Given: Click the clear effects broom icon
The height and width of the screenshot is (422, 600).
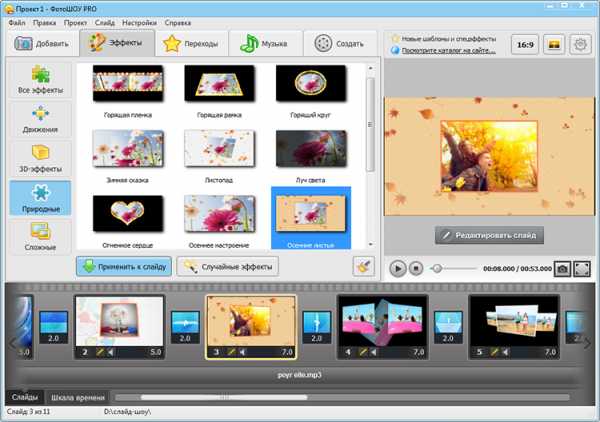Looking at the screenshot, I should pos(363,266).
